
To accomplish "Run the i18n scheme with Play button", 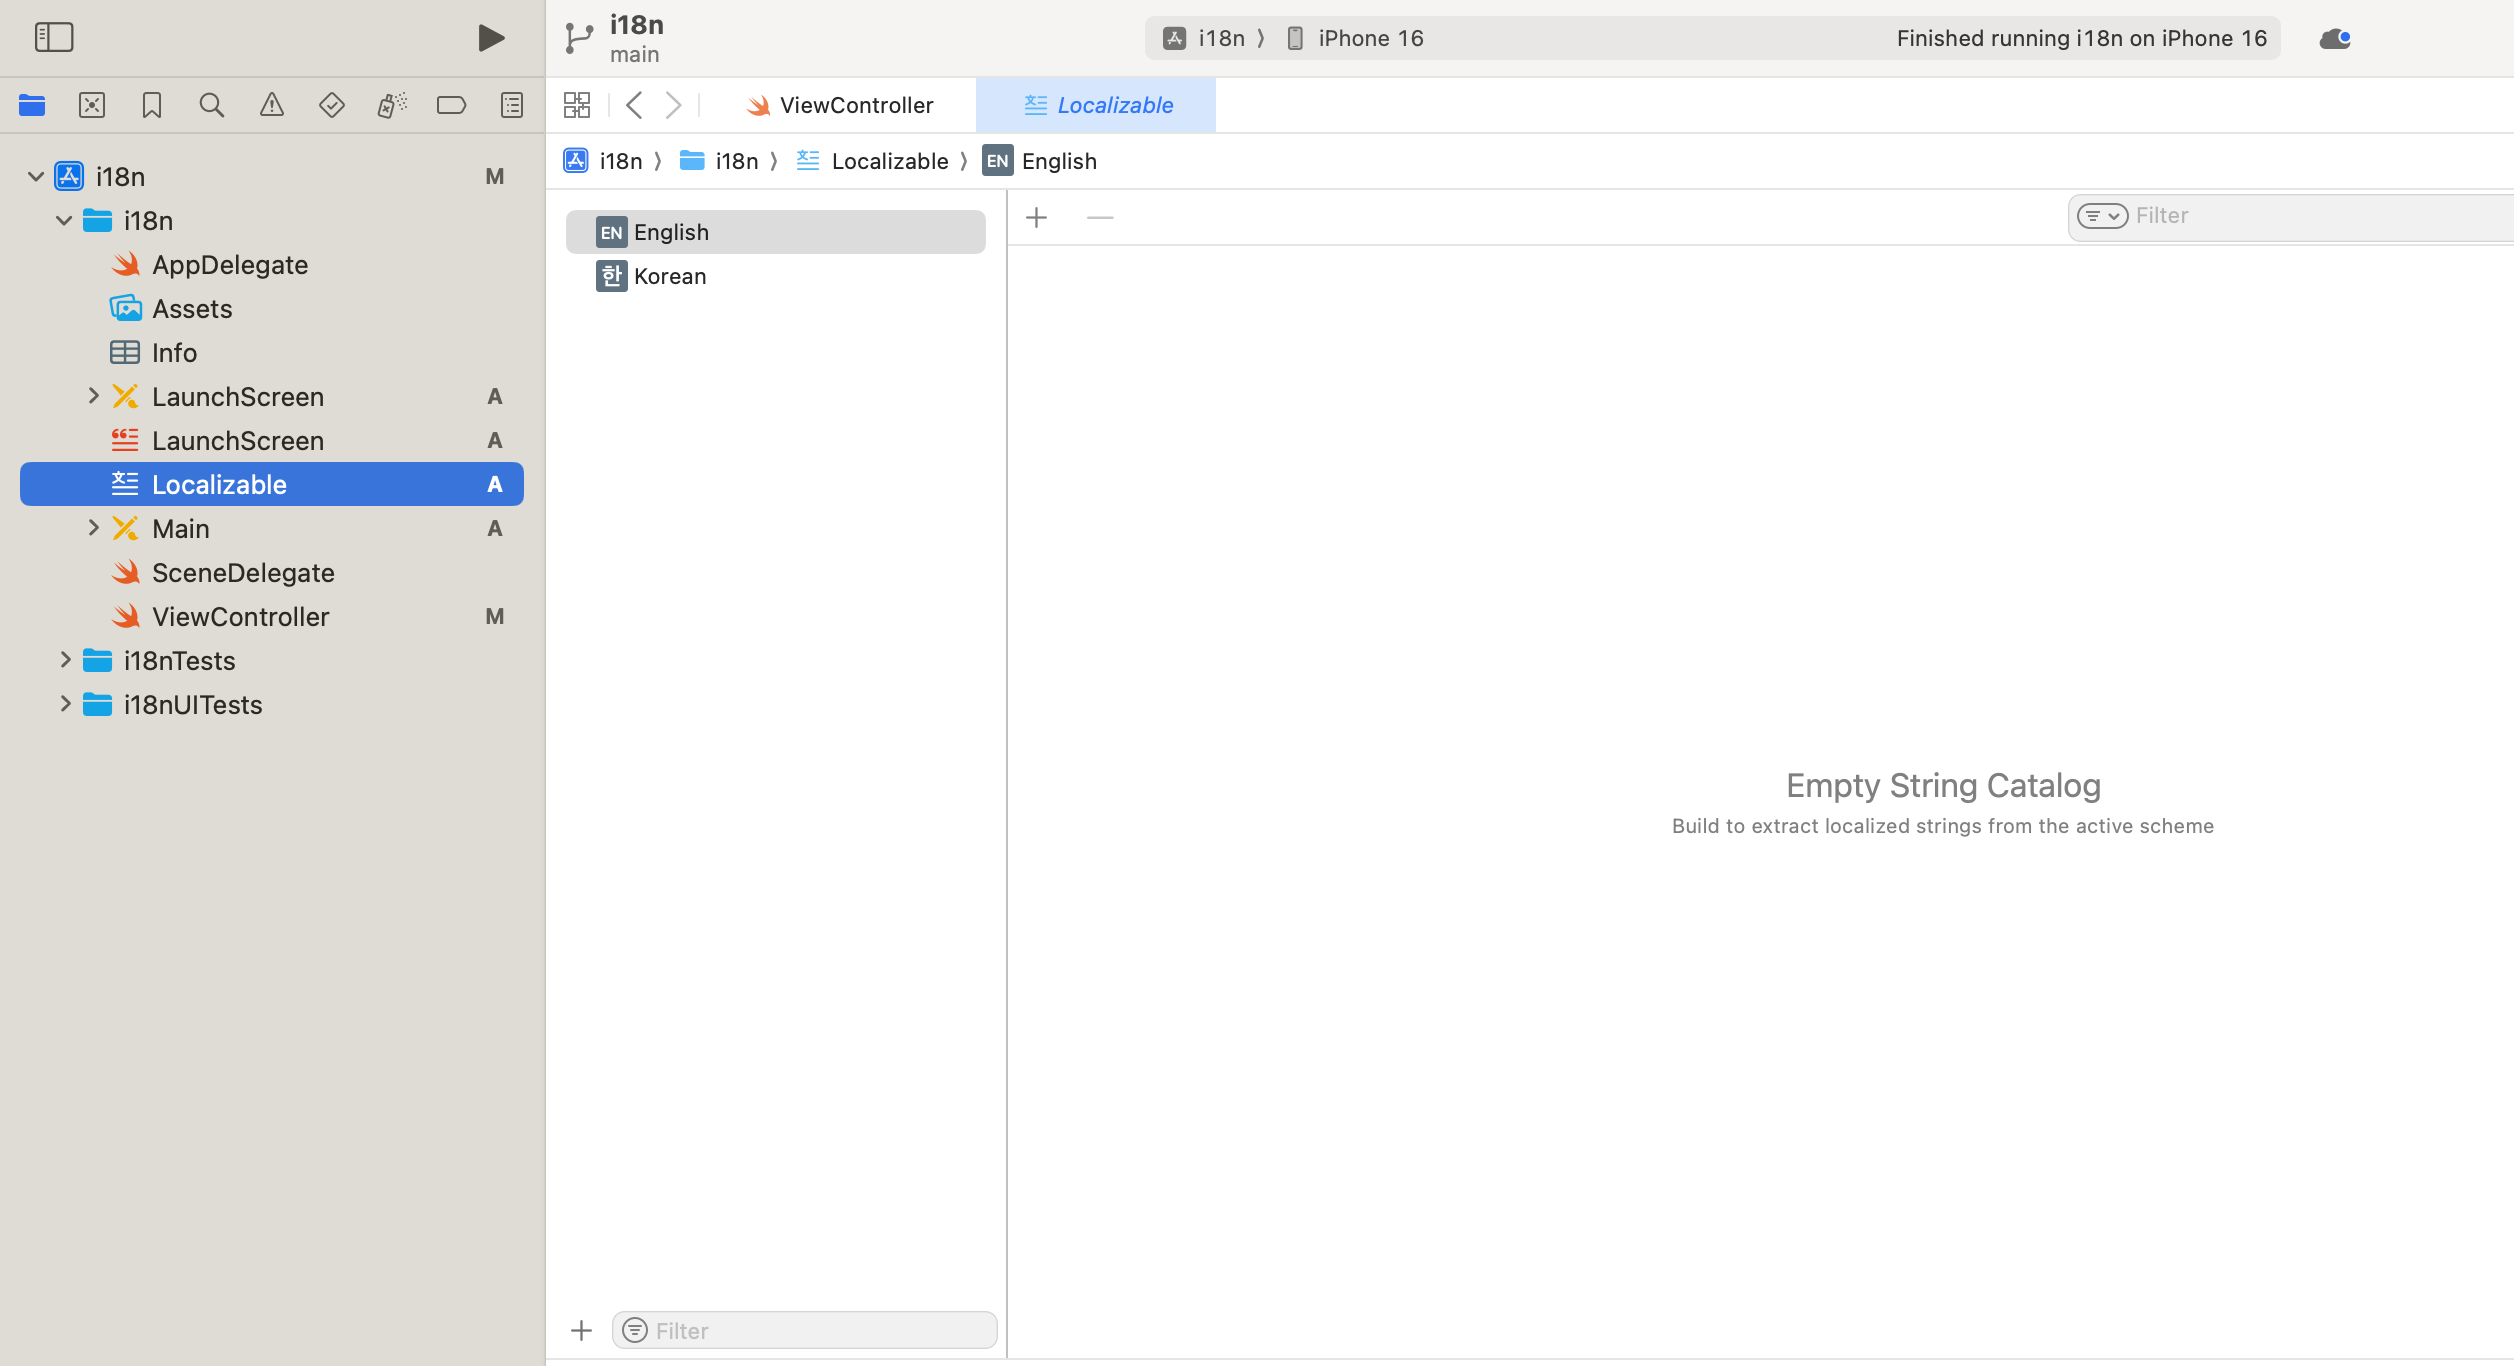I will pos(491,38).
